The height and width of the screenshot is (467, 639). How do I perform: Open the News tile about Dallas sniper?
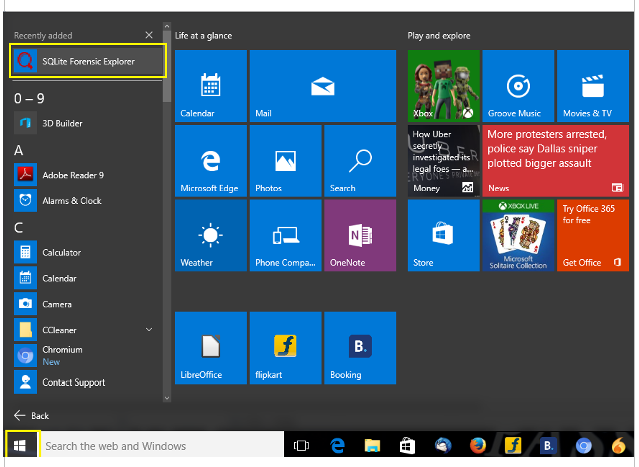pyautogui.click(x=556, y=161)
